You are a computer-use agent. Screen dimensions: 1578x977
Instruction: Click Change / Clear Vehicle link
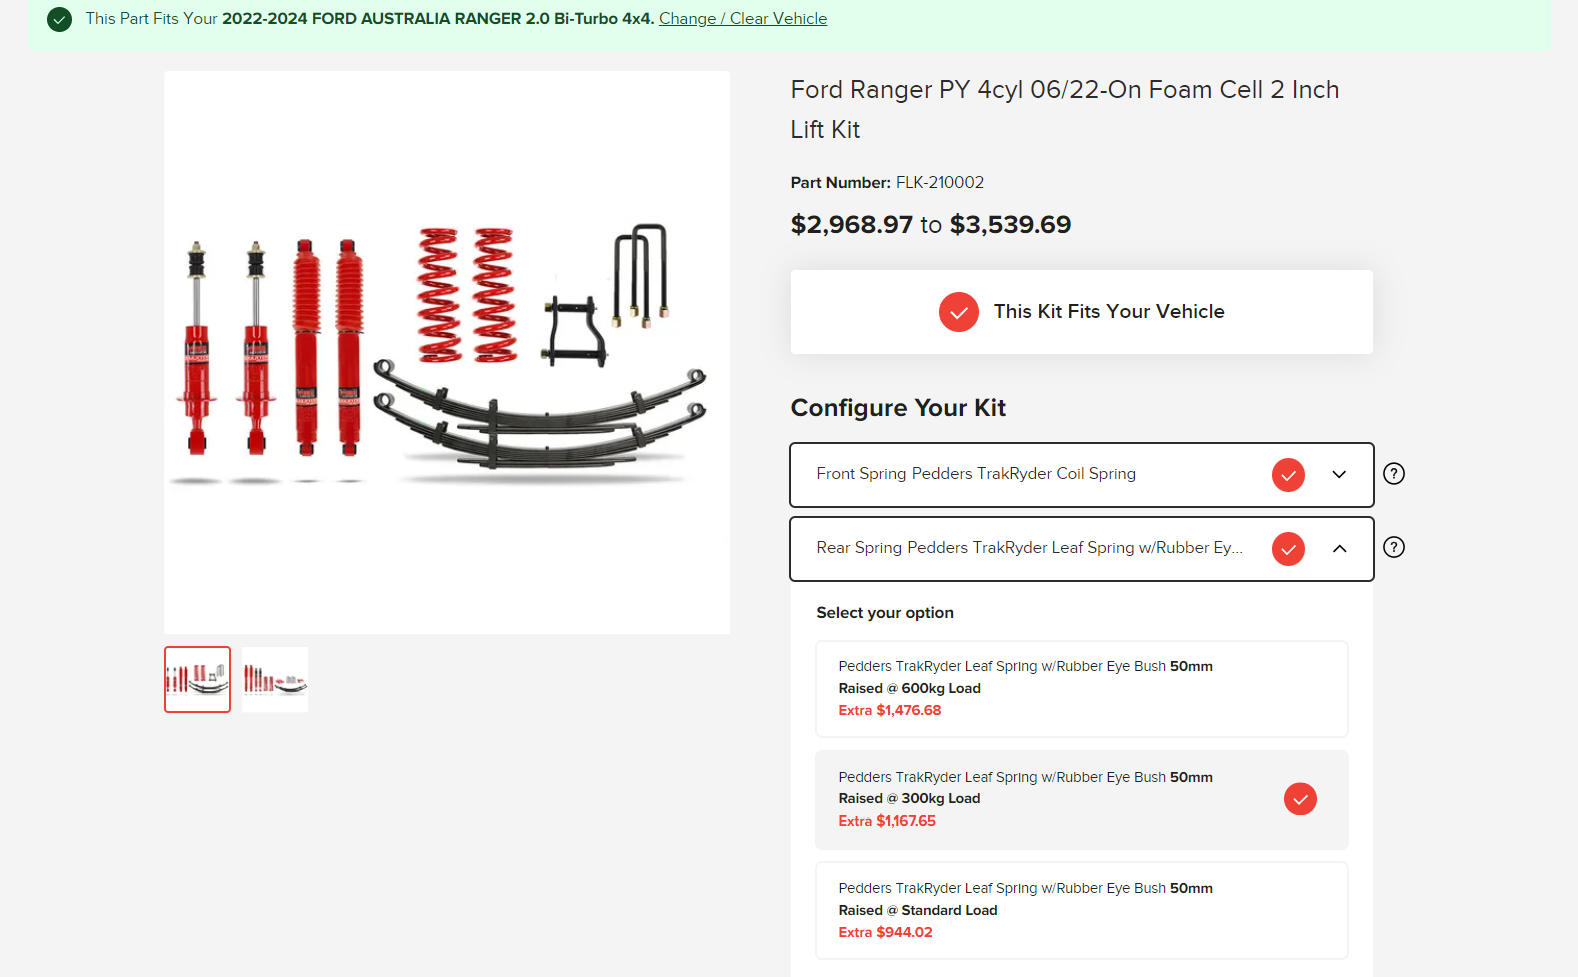(743, 19)
